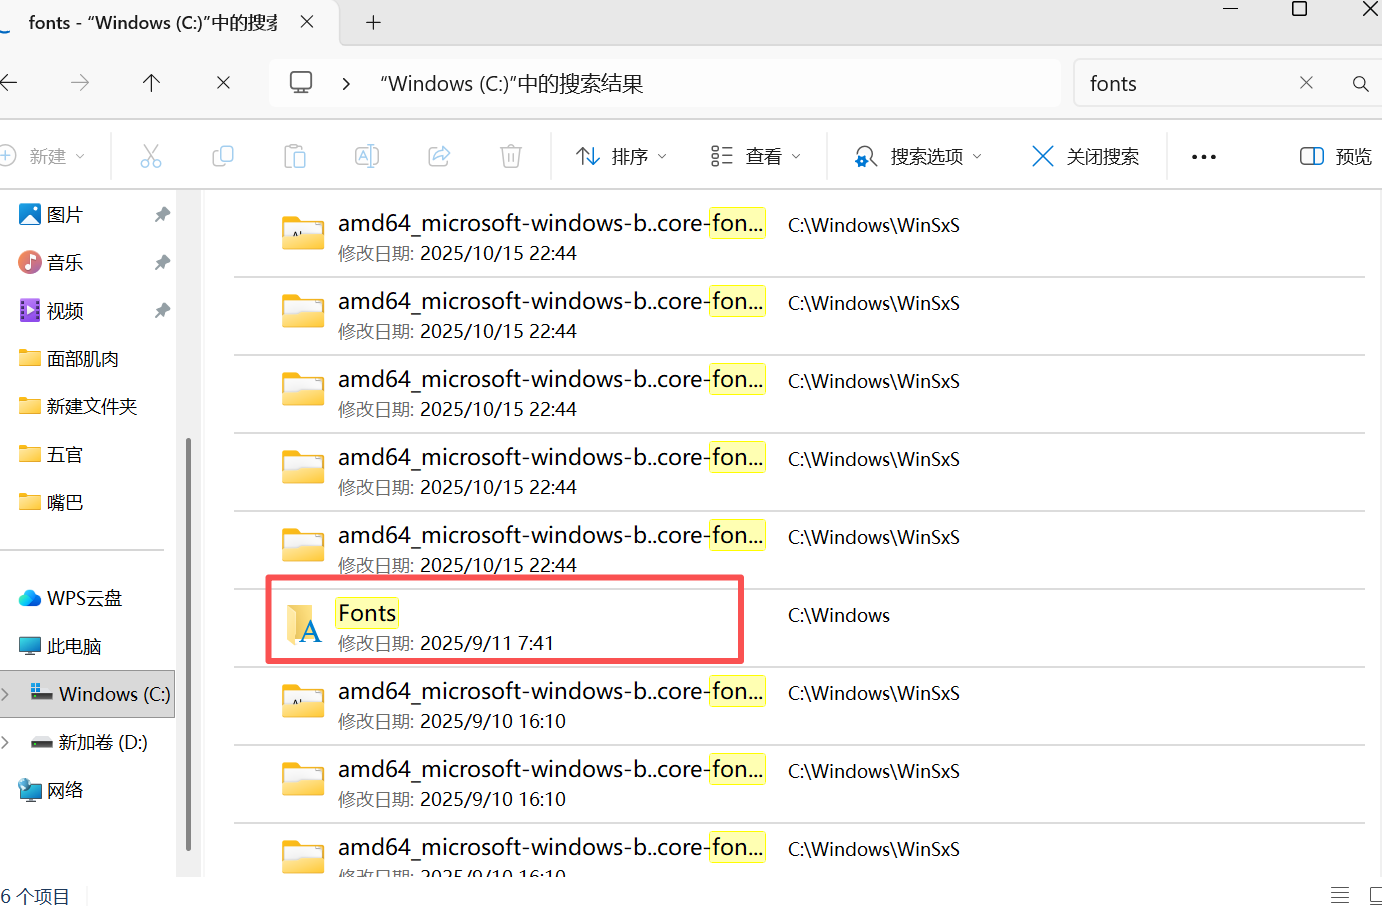
Task: Toggle the preview pane
Action: click(x=1336, y=156)
